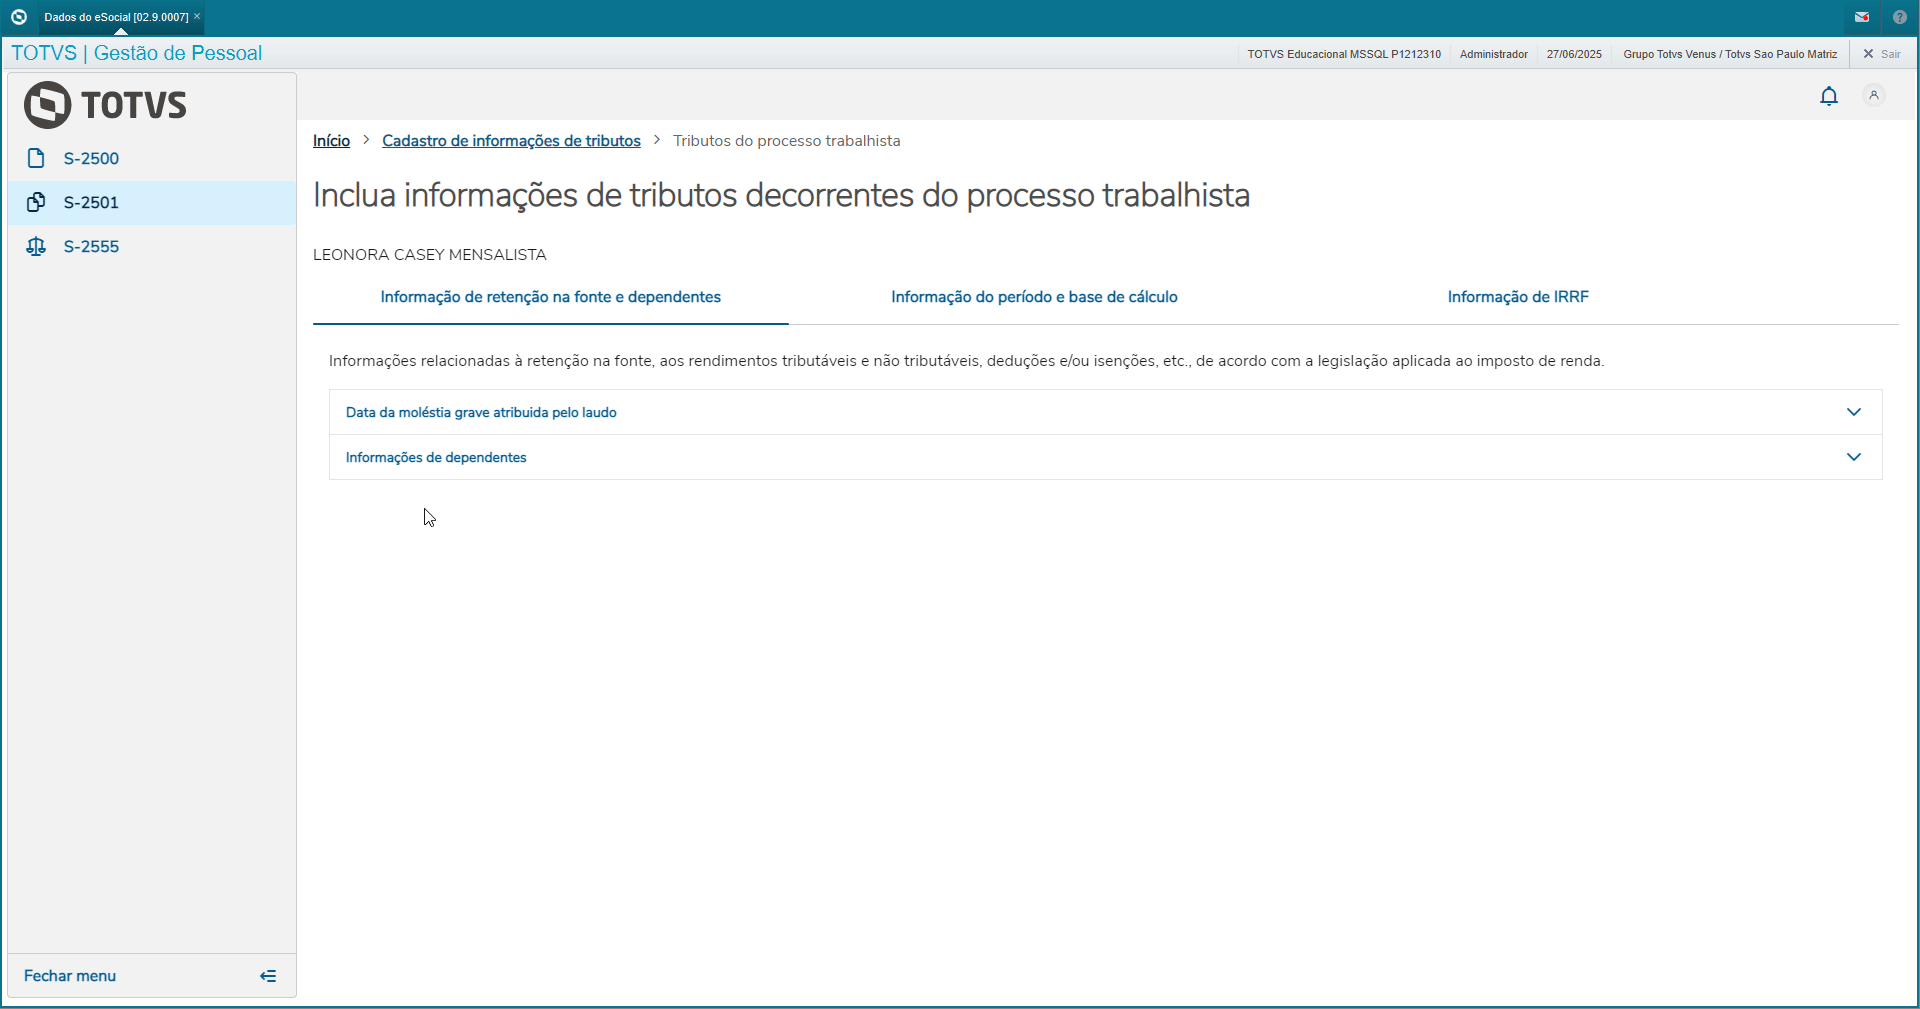The height and width of the screenshot is (1009, 1920).
Task: Go to Início breadcrumb link
Action: (331, 141)
